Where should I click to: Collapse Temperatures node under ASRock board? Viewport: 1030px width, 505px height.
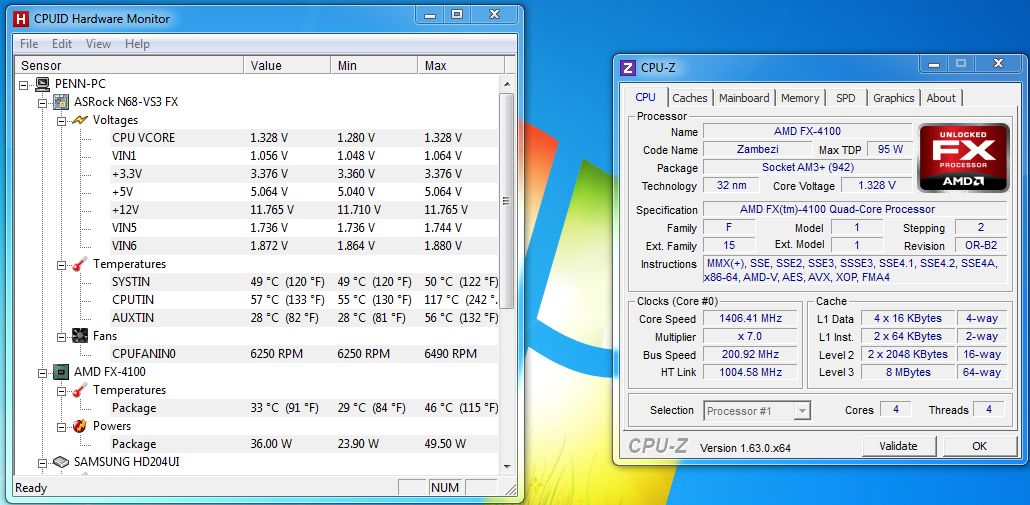[x=61, y=265]
